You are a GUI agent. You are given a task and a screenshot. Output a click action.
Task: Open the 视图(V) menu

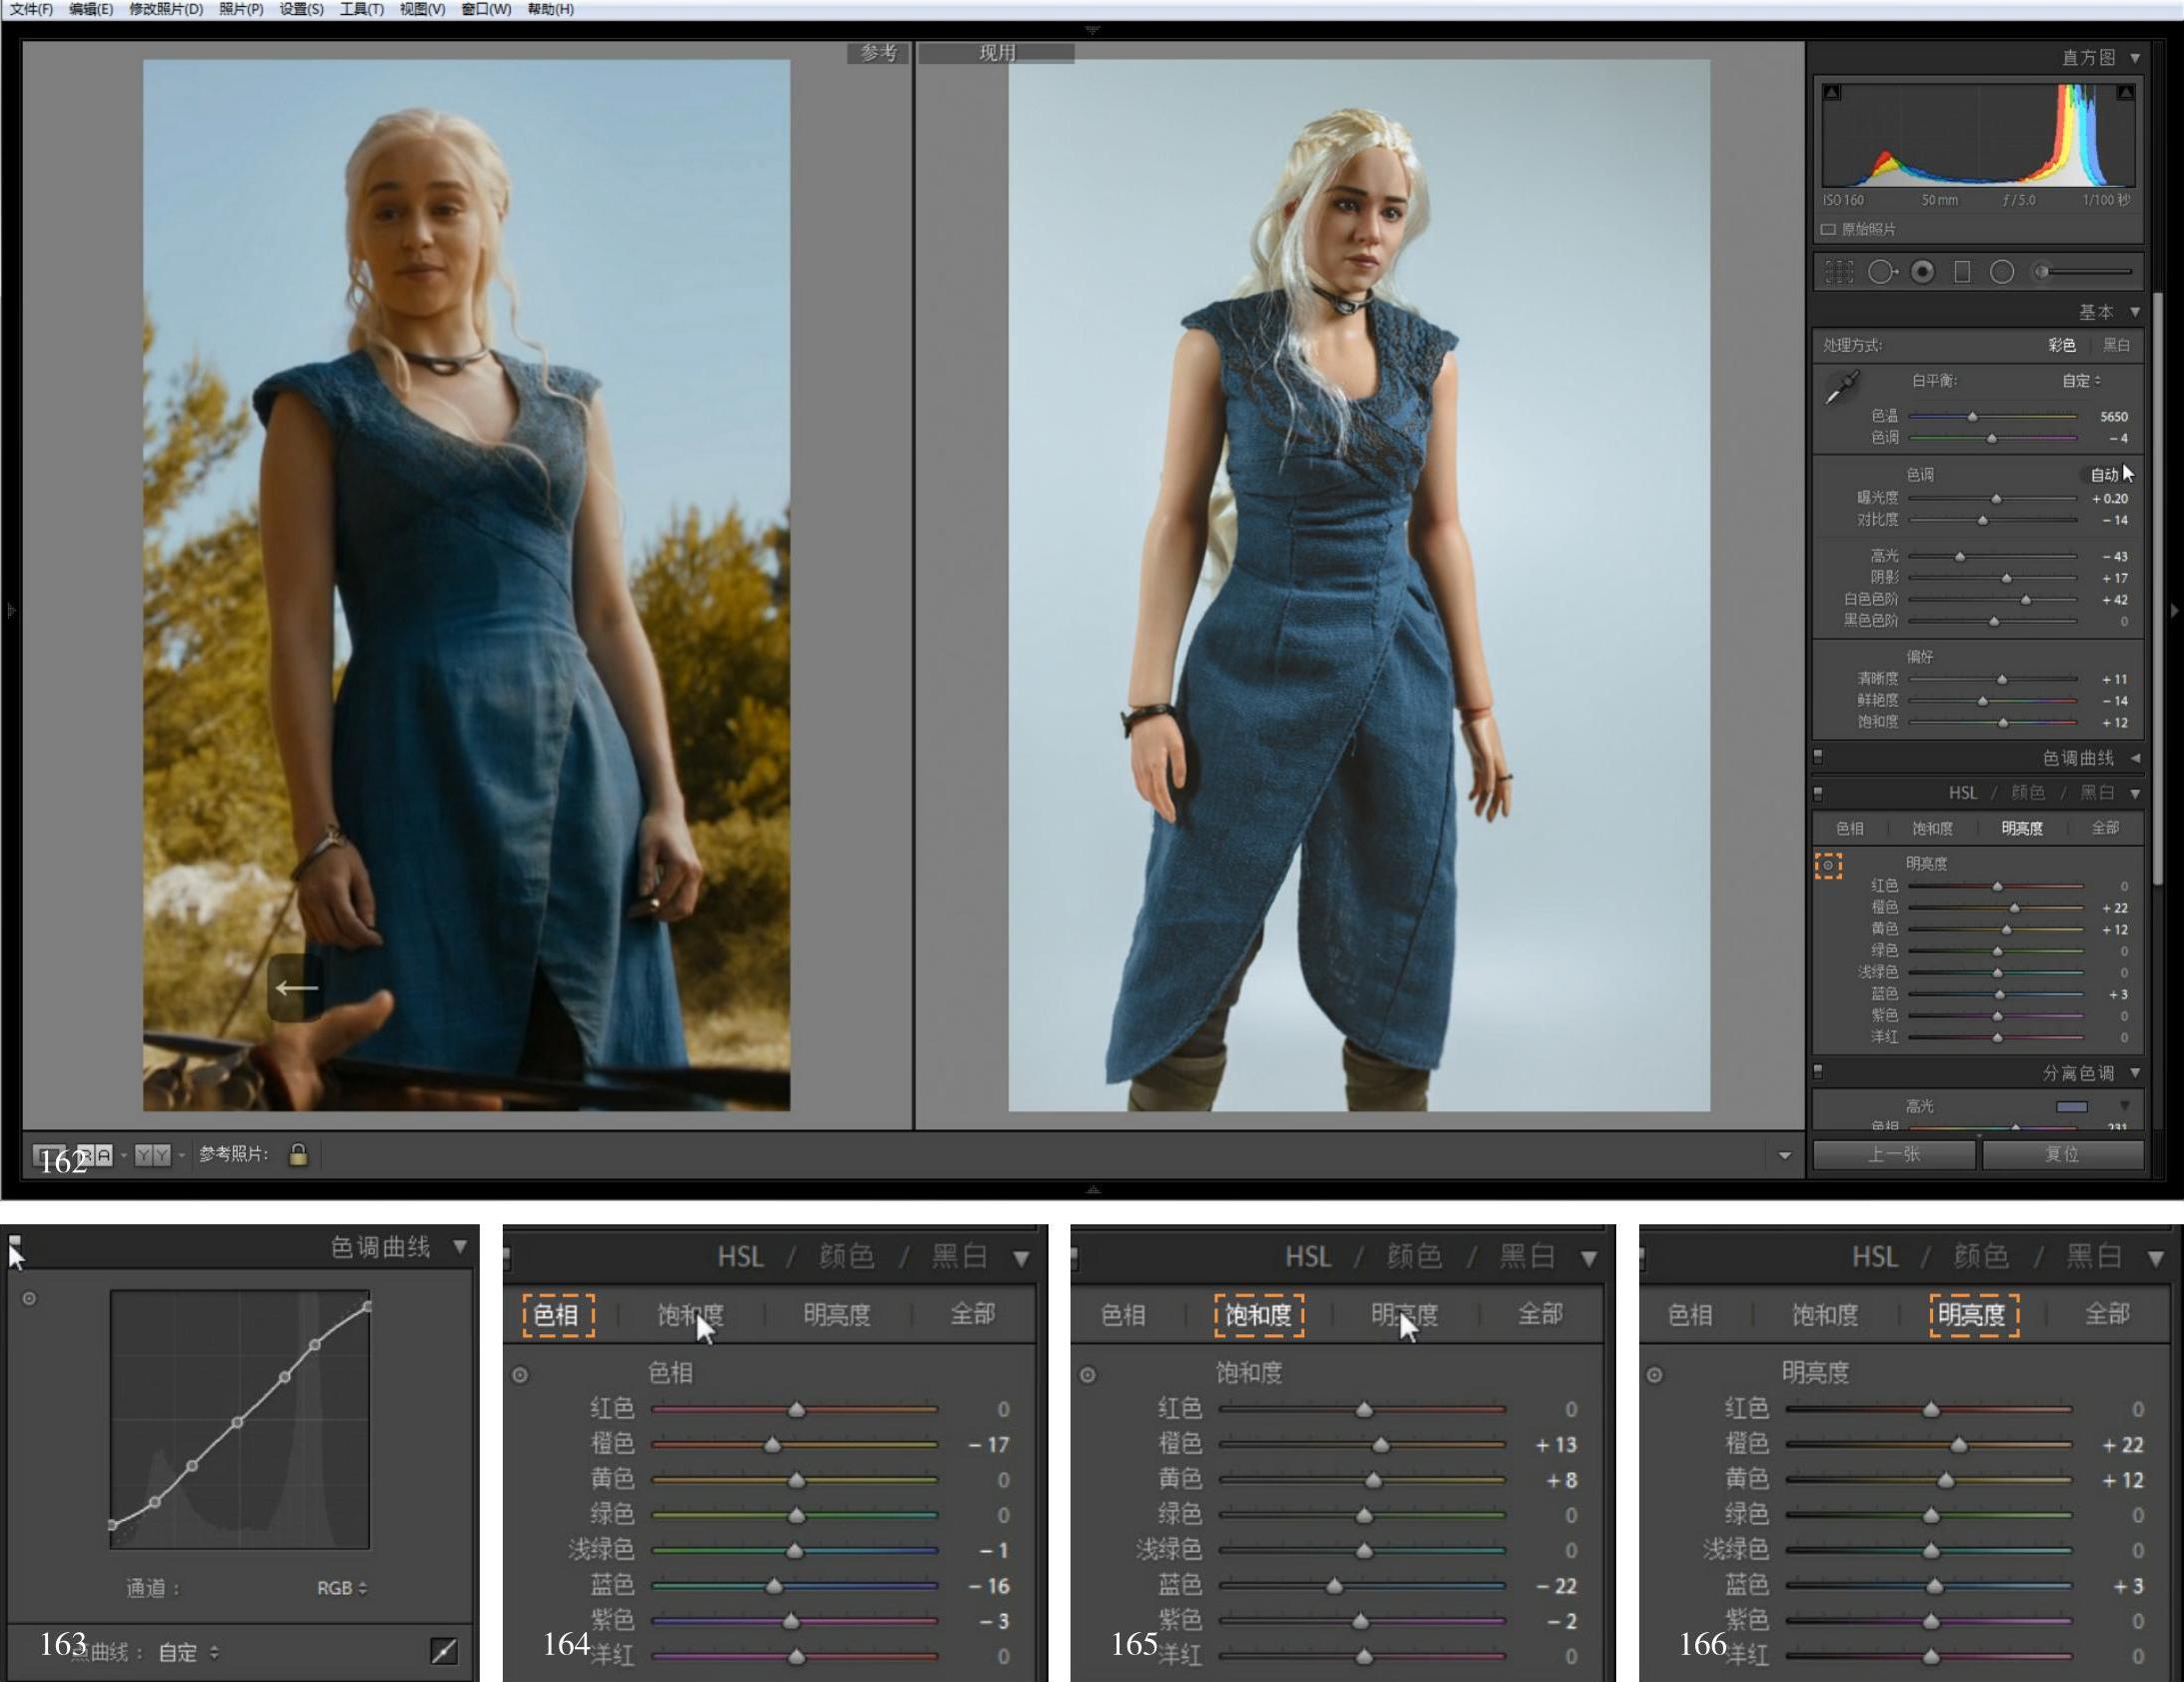coord(422,9)
